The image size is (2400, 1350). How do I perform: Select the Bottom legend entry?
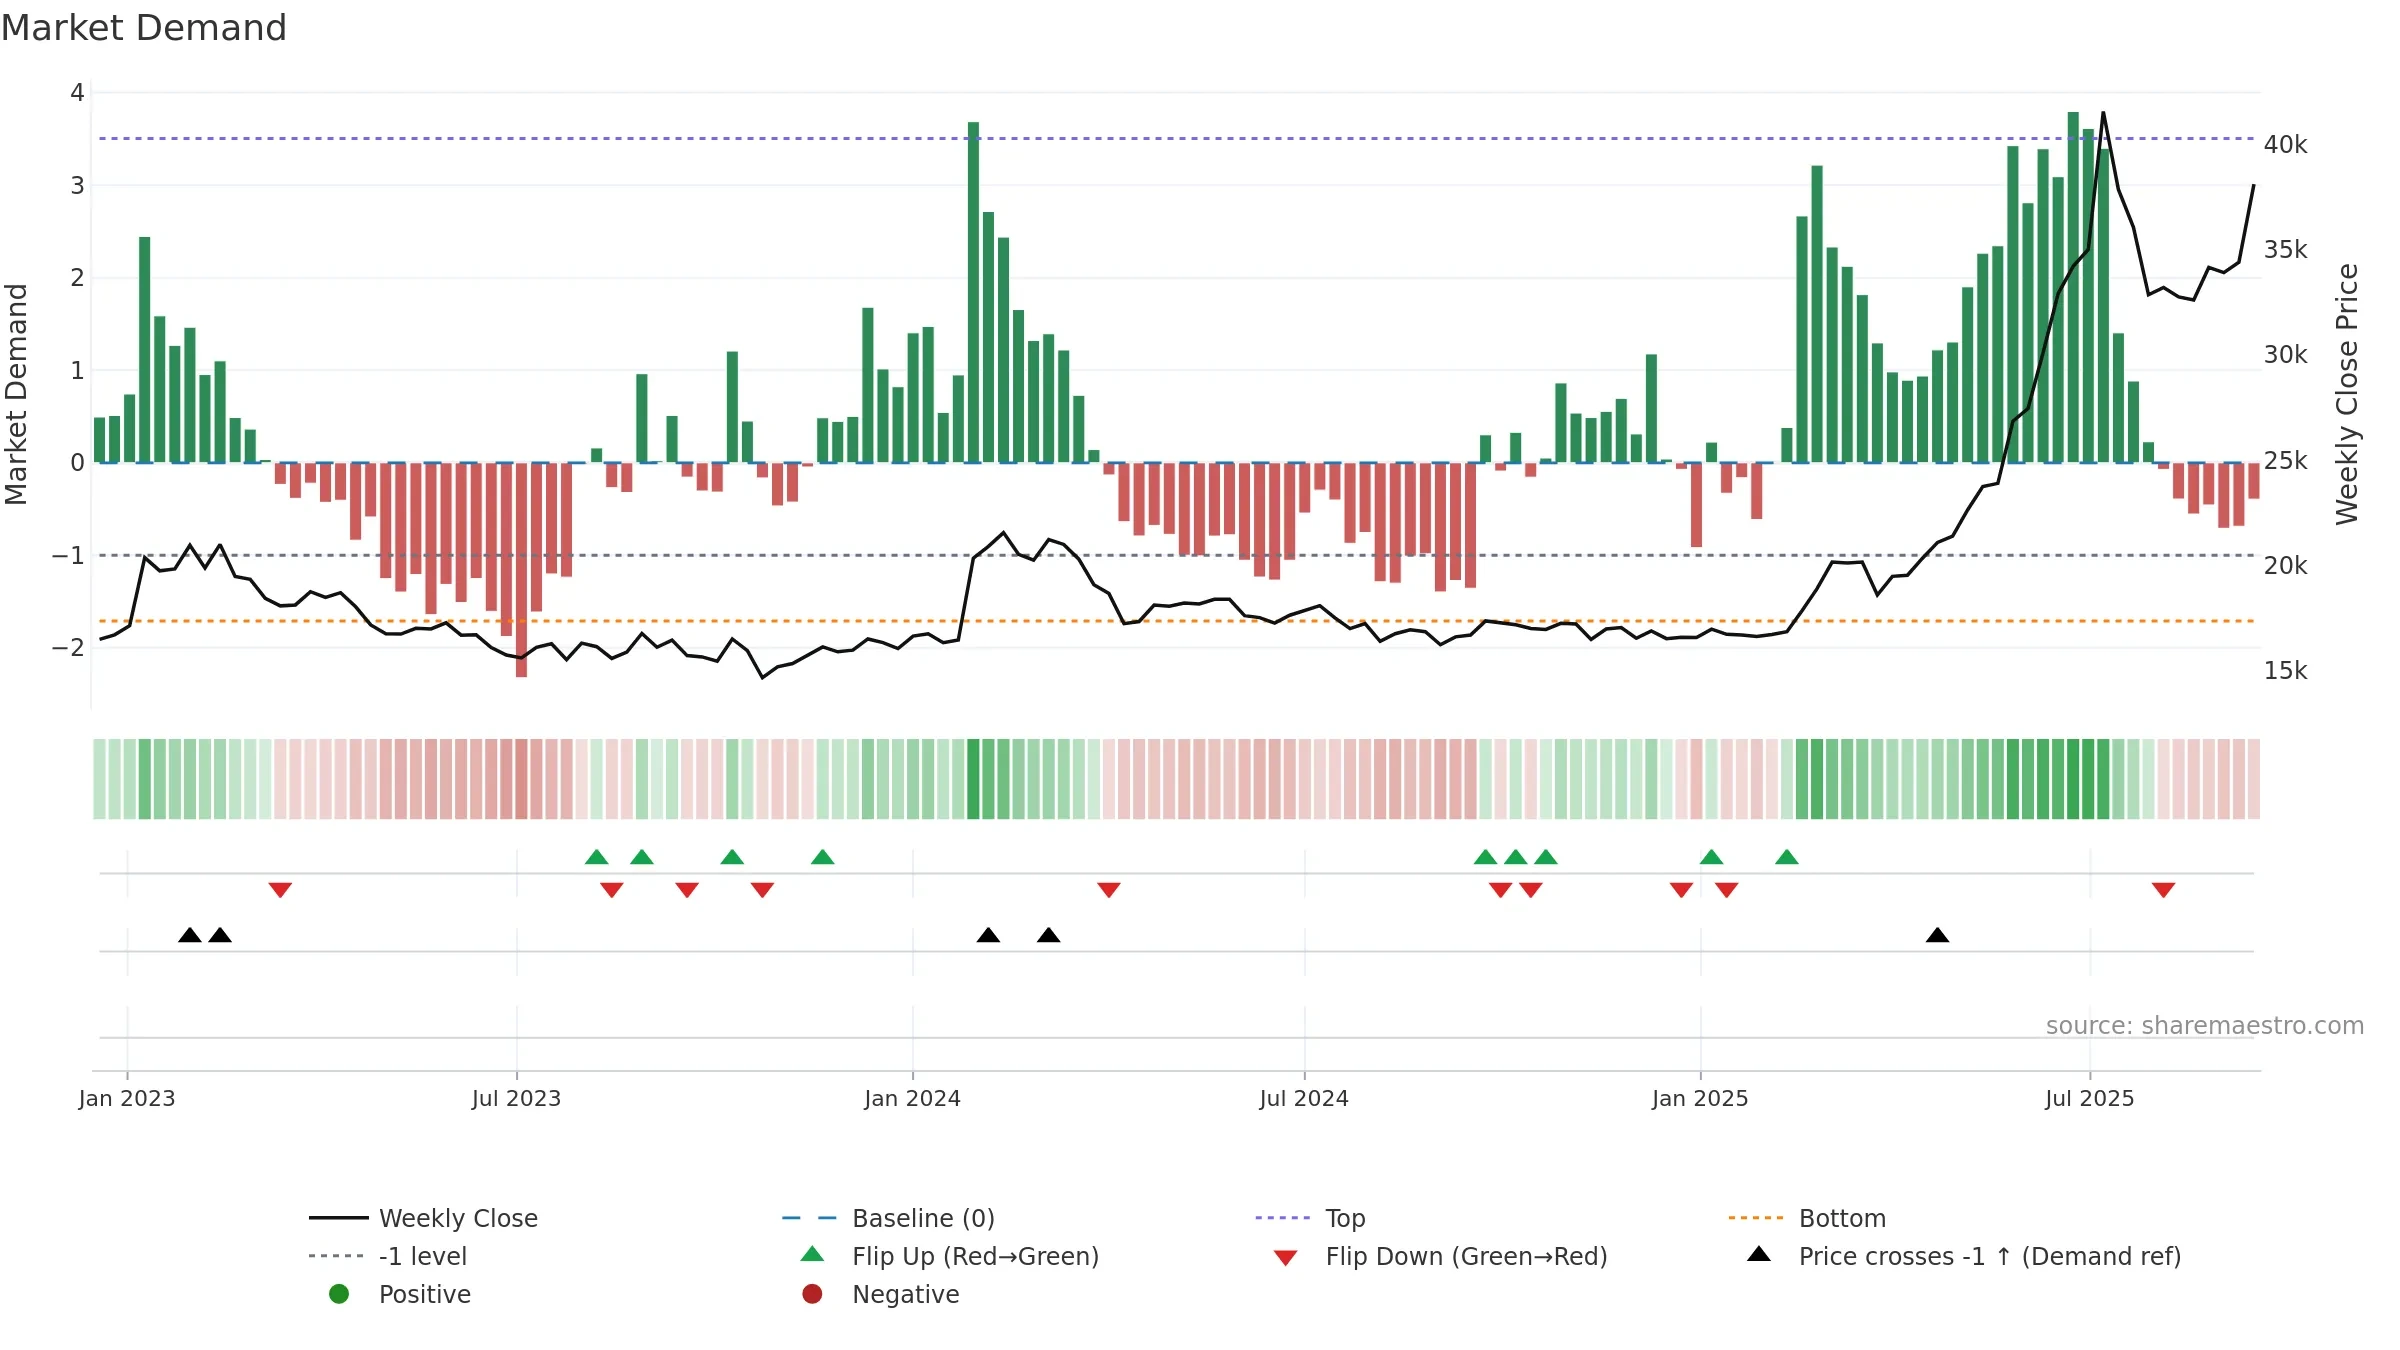[x=1807, y=1218]
